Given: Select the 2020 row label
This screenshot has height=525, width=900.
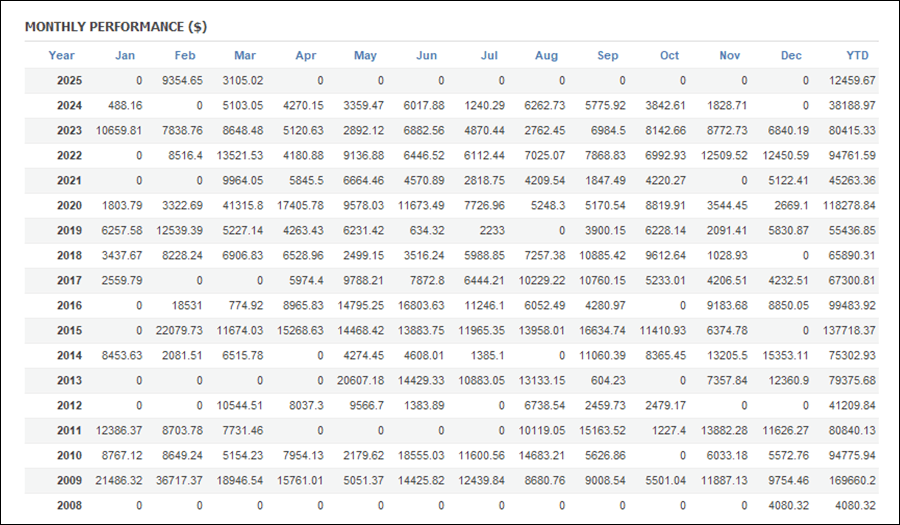Looking at the screenshot, I should [69, 205].
